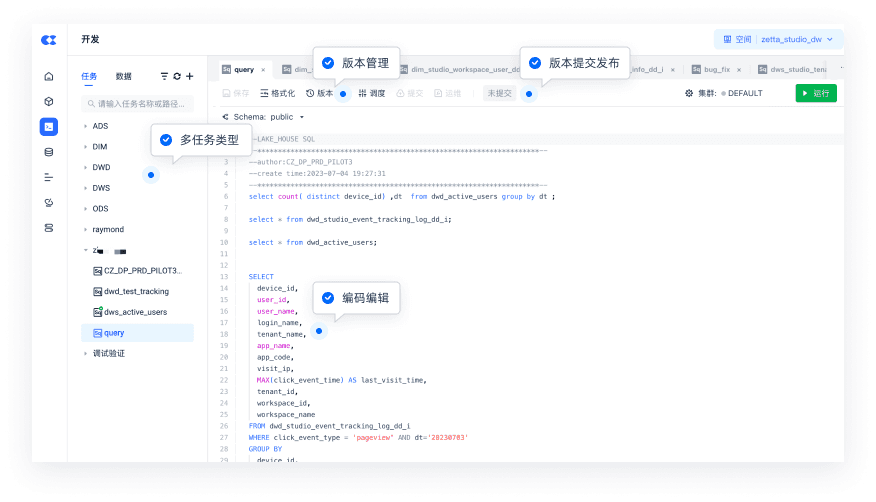Click the home icon in left sidebar

pos(49,76)
